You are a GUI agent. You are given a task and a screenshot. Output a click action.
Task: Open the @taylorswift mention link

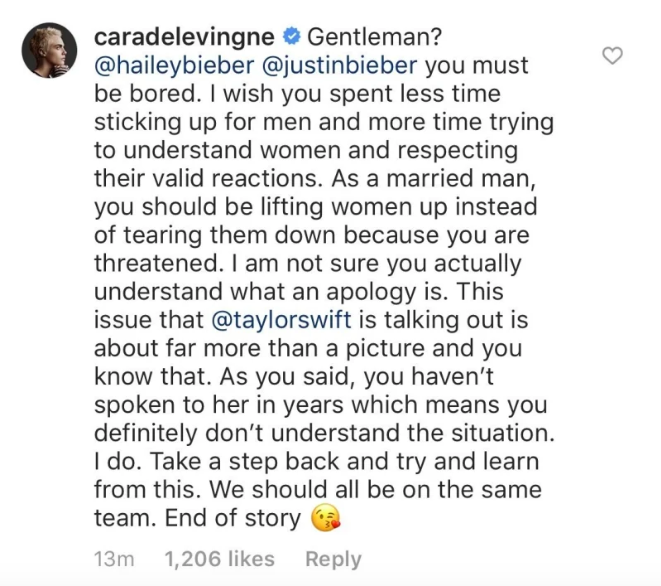281,320
